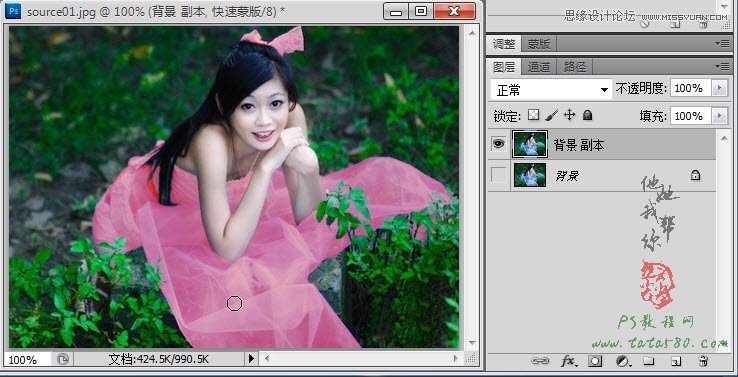This screenshot has height=377, width=738.
Task: Maximize the source01.jpg document window
Action: tap(421, 11)
